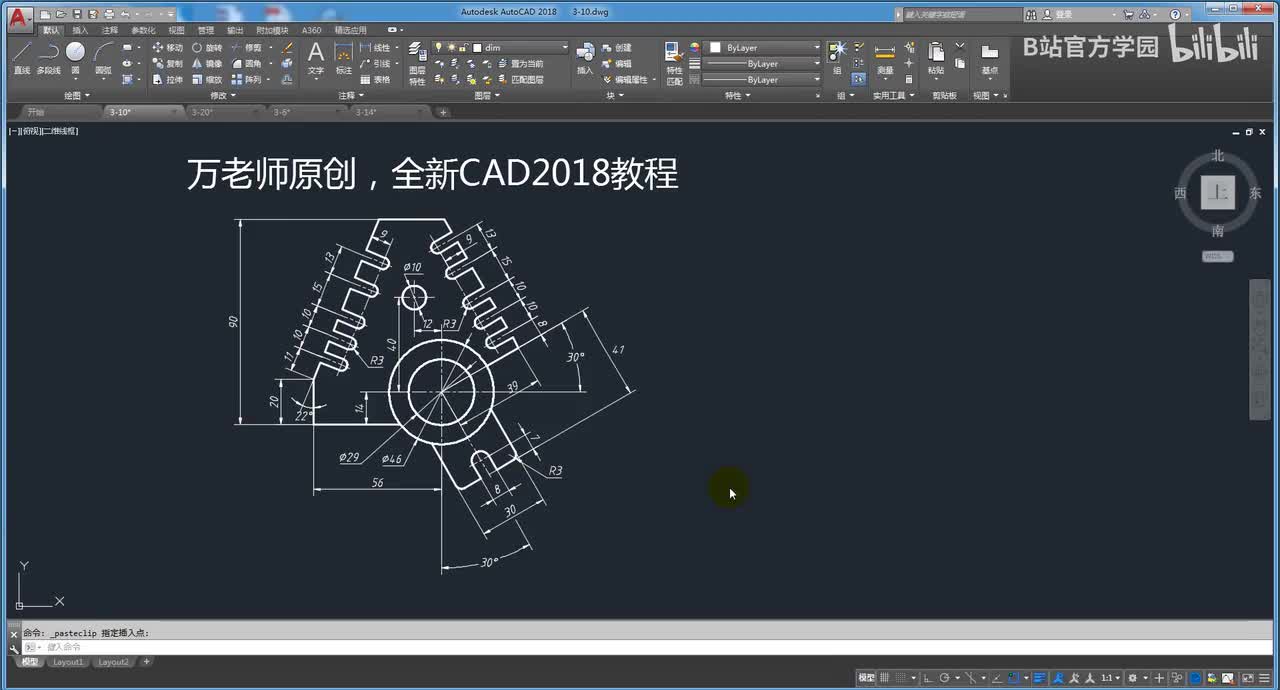Screen dimensions: 1280x690
Task: Click the 登录 sign-in button
Action: click(1056, 14)
